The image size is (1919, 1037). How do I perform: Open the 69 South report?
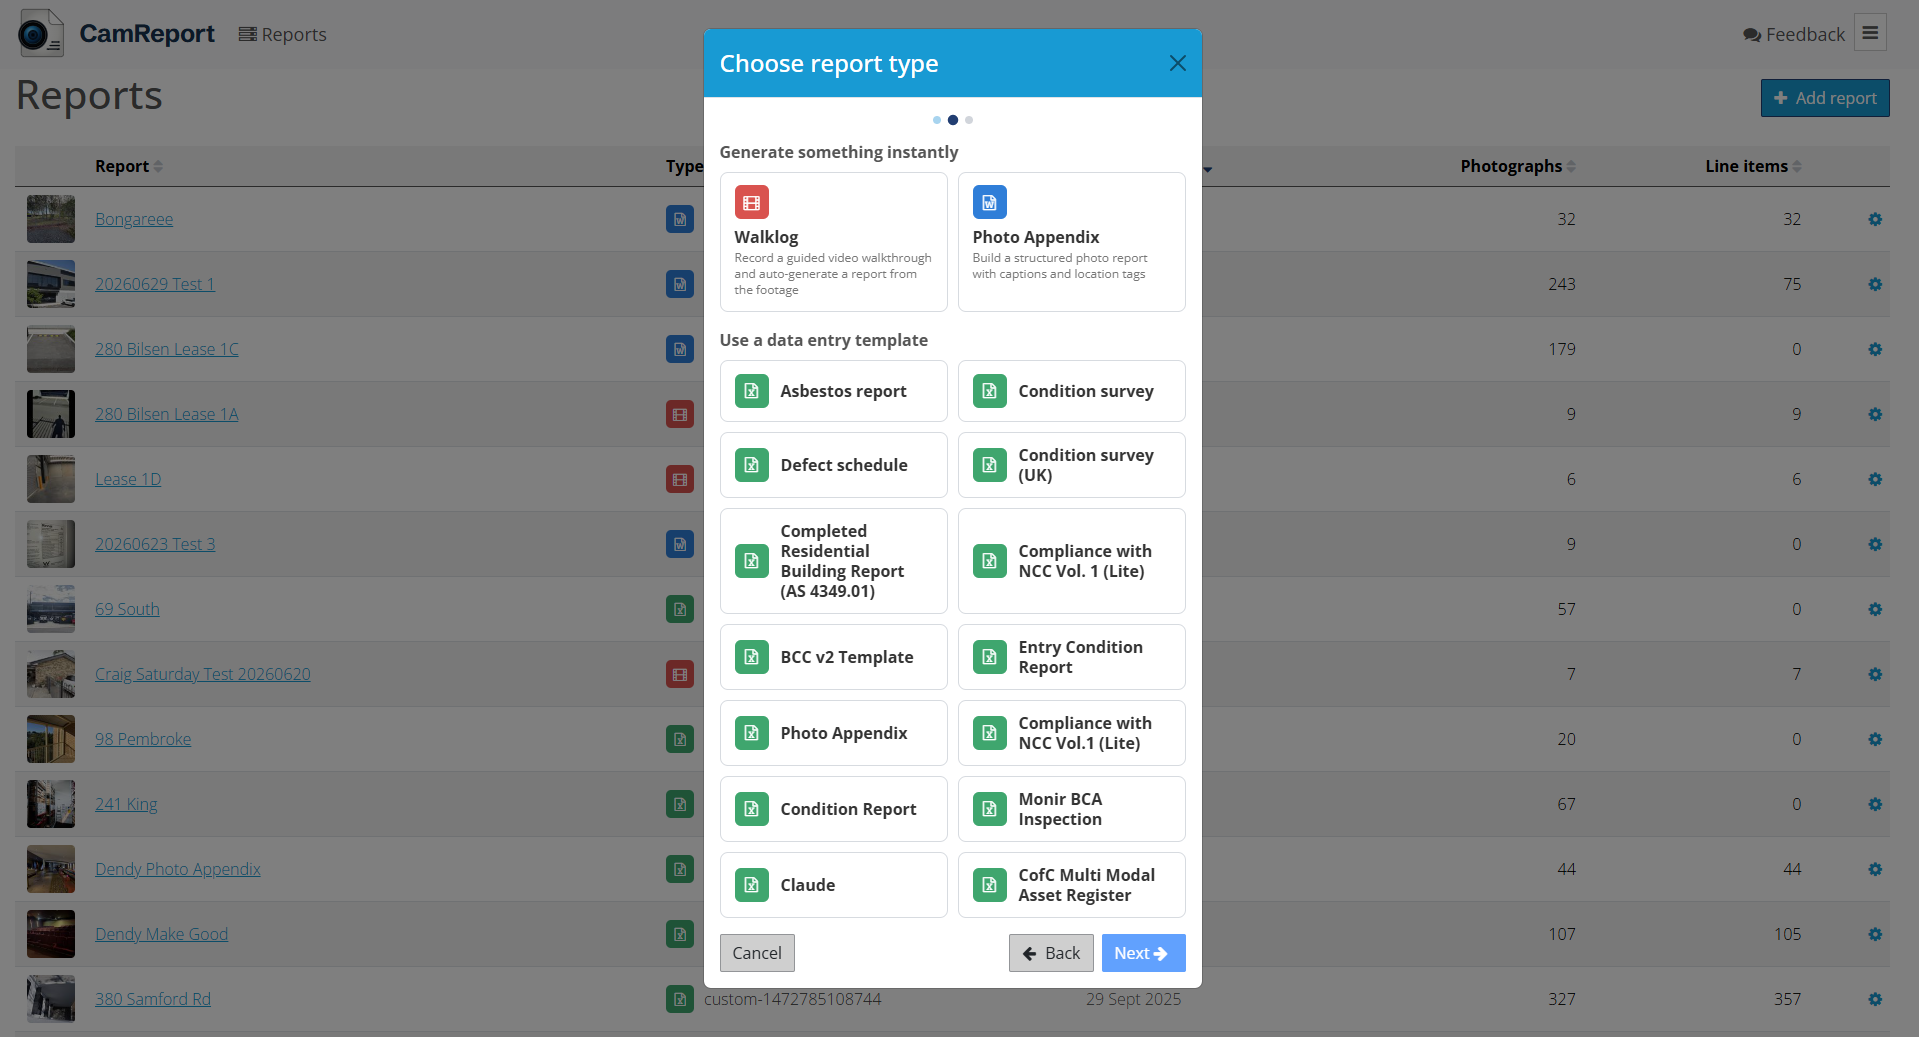(127, 609)
